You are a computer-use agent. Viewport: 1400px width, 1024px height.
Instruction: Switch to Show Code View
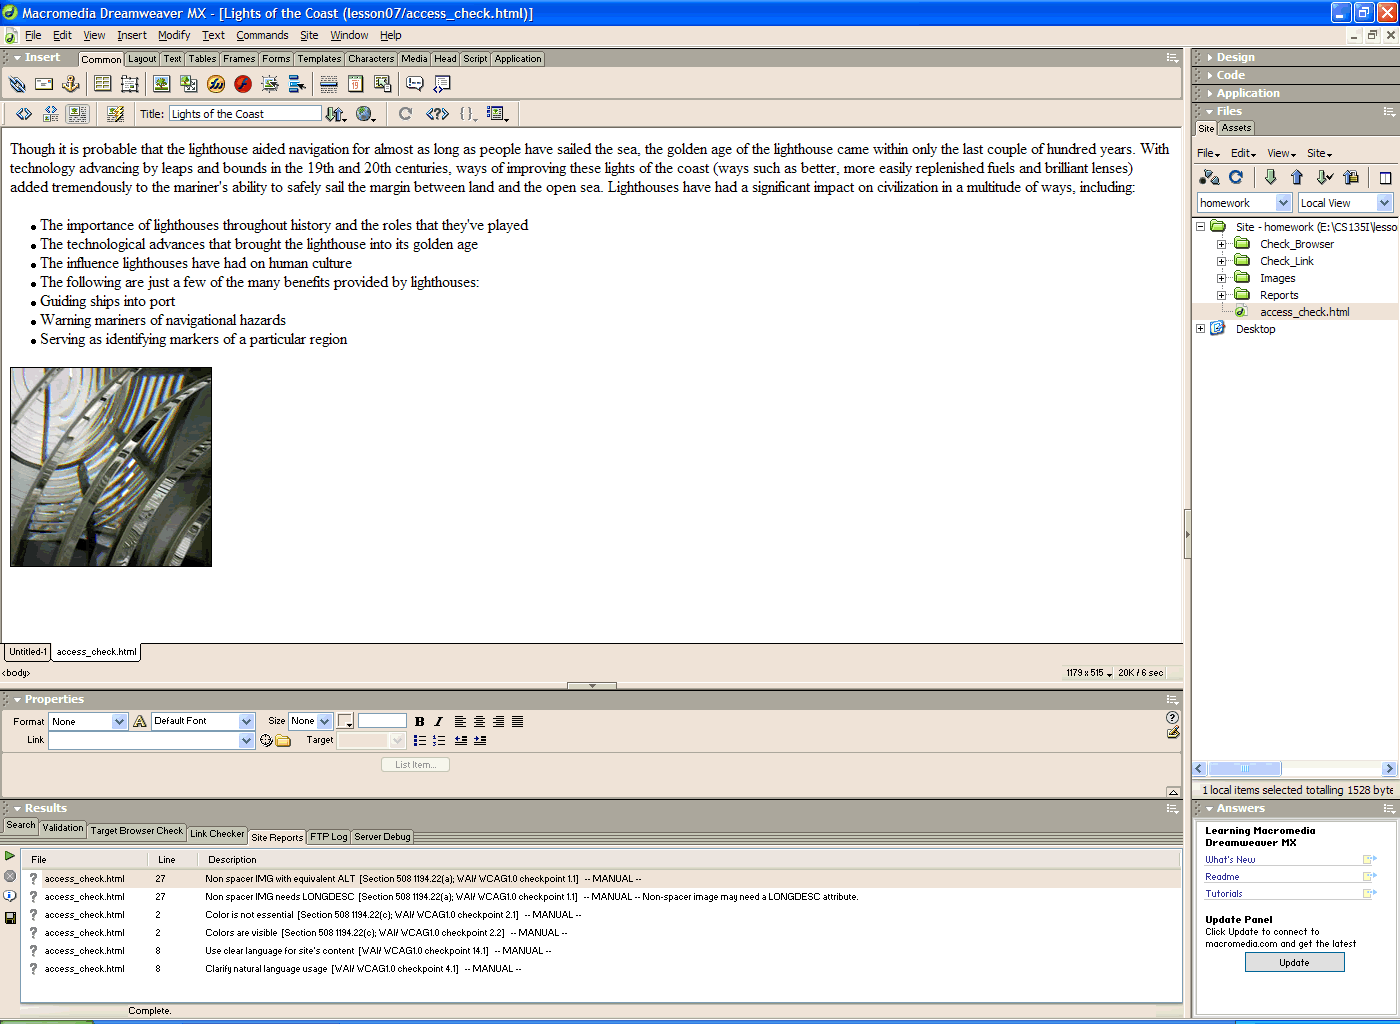[x=24, y=114]
